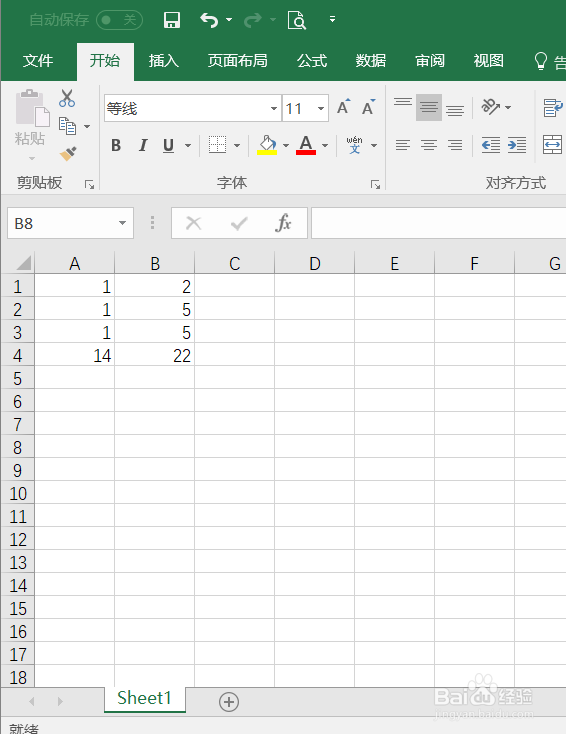
Task: Click the phonetic guide wén icon
Action: click(354, 145)
